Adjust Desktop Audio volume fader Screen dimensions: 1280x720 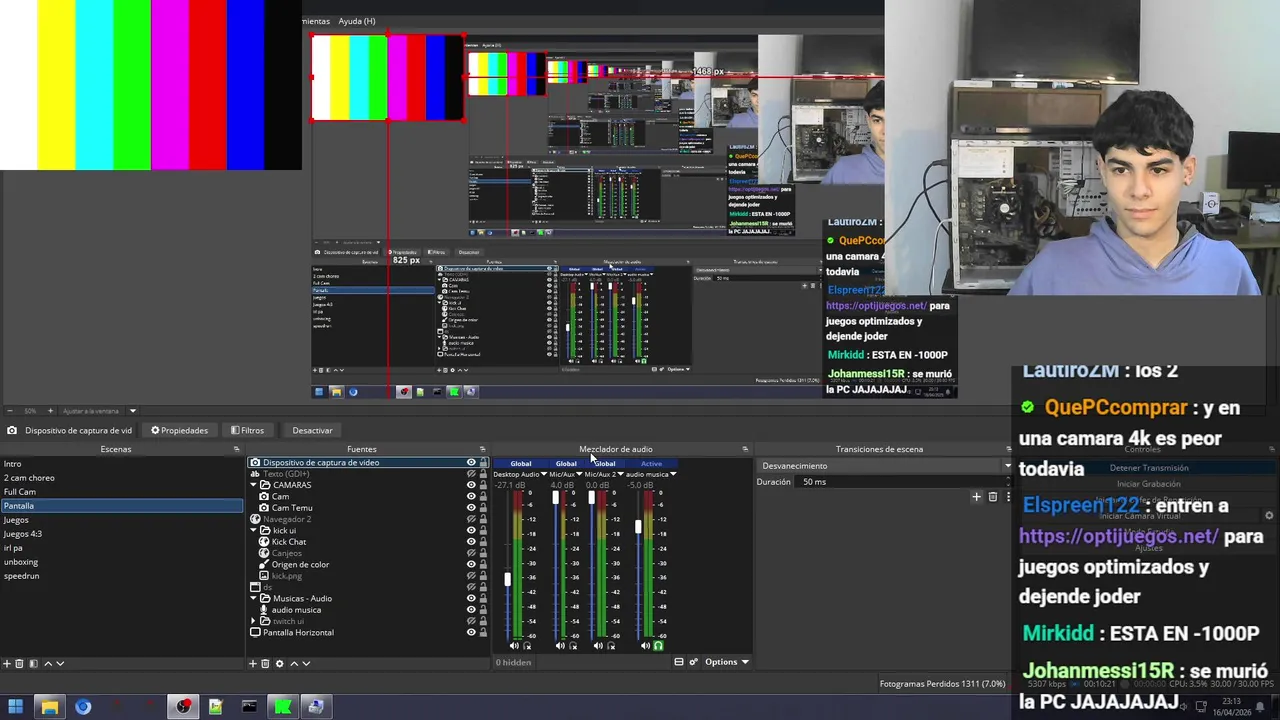[x=507, y=579]
